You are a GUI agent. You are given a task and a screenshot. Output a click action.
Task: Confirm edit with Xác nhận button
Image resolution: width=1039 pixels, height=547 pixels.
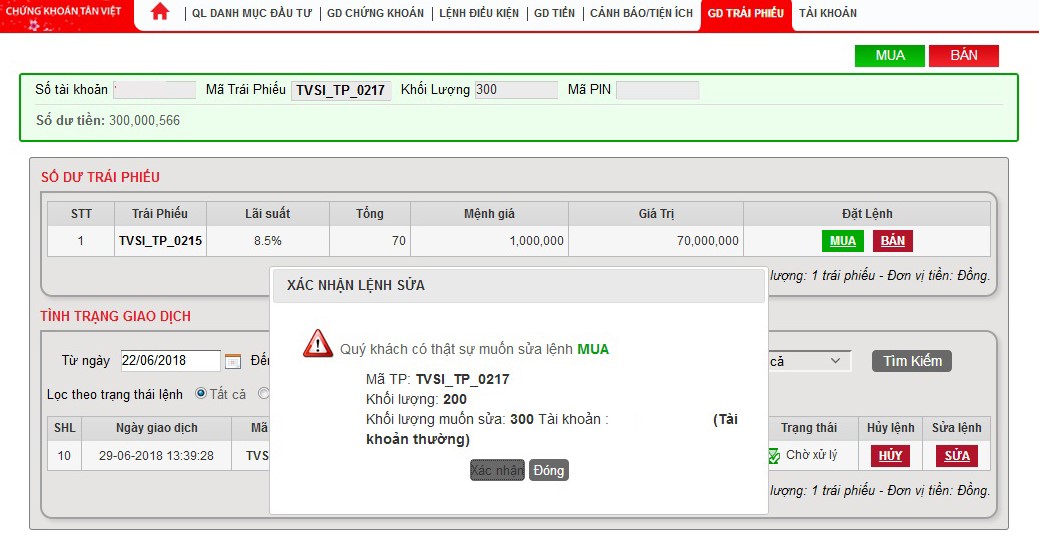497,470
